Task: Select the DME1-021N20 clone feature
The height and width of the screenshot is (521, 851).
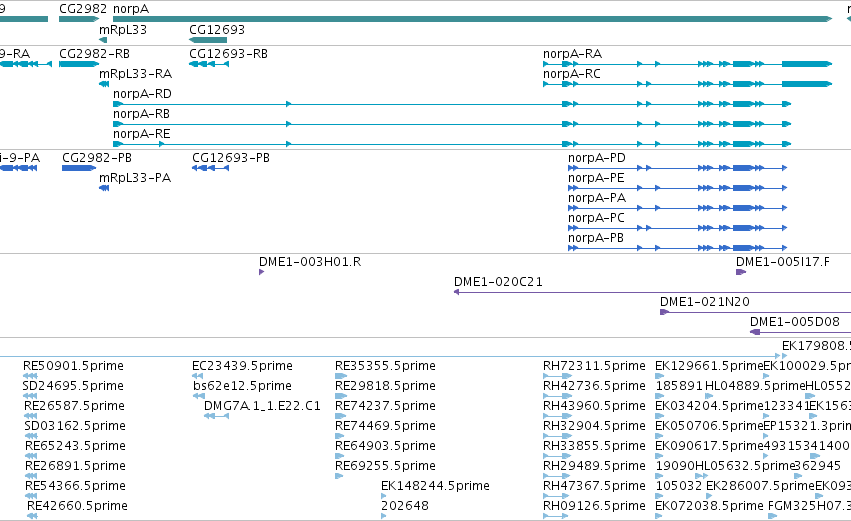Action: pos(755,312)
